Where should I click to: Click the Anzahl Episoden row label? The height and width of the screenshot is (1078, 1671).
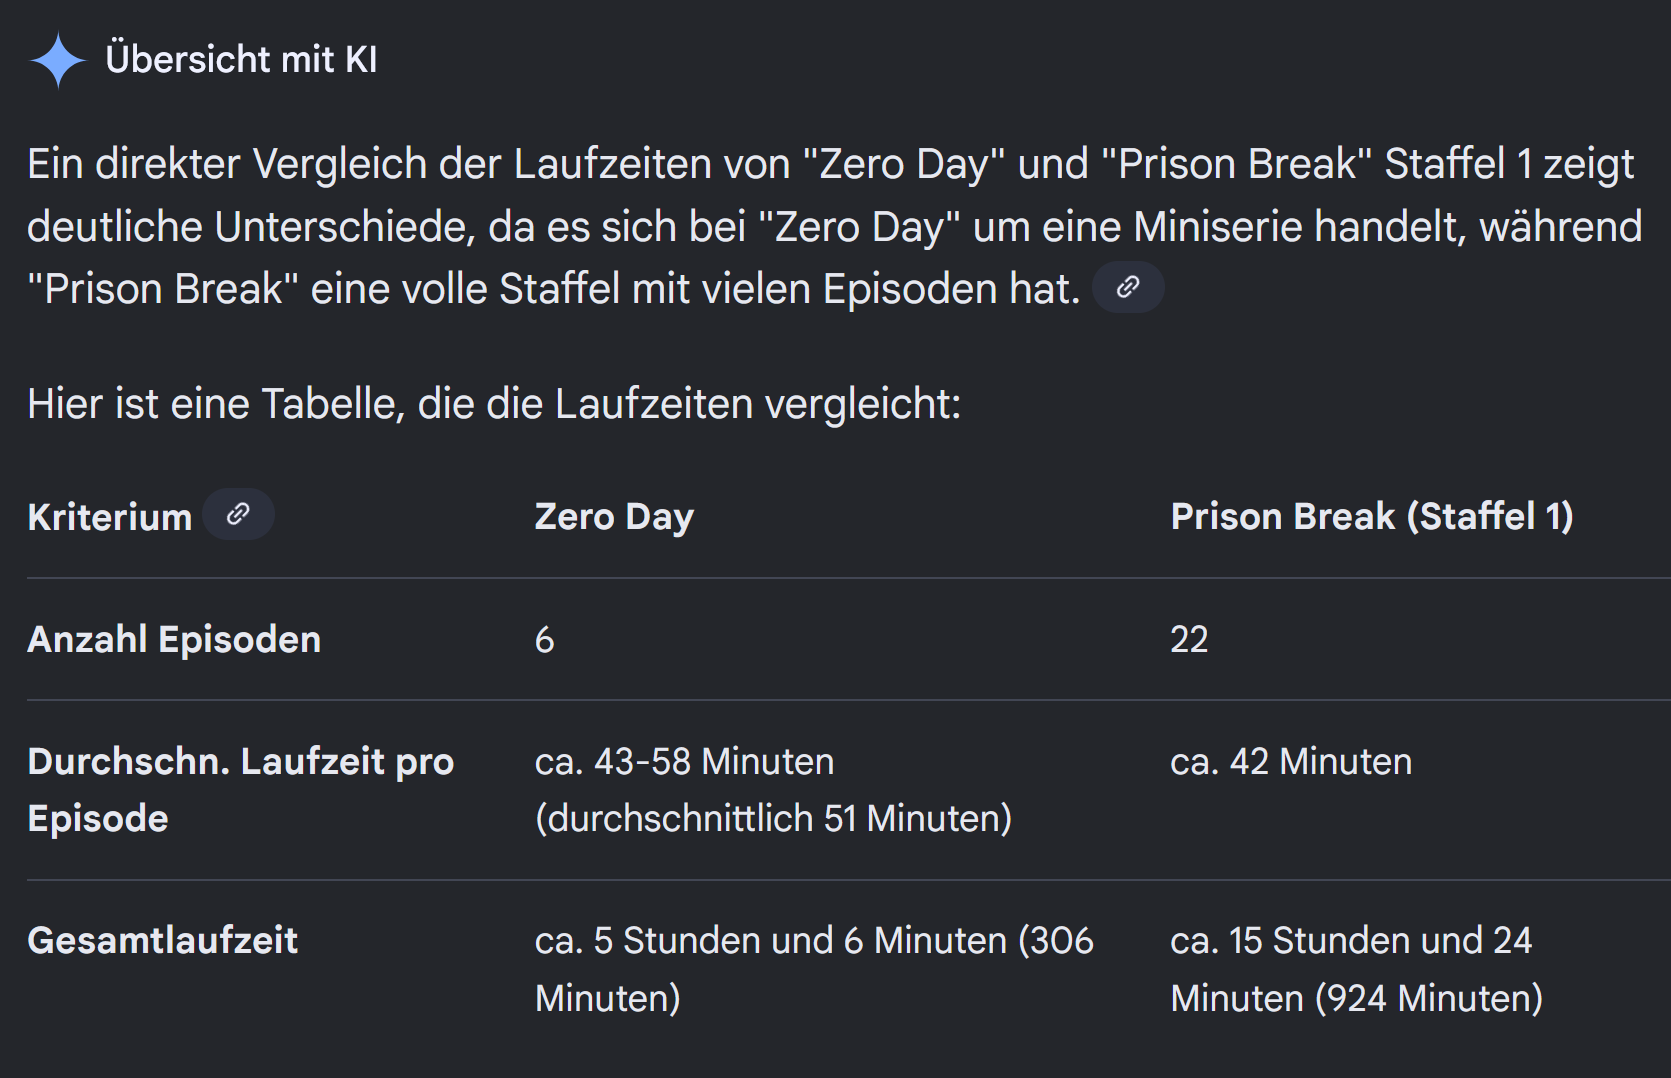[174, 639]
